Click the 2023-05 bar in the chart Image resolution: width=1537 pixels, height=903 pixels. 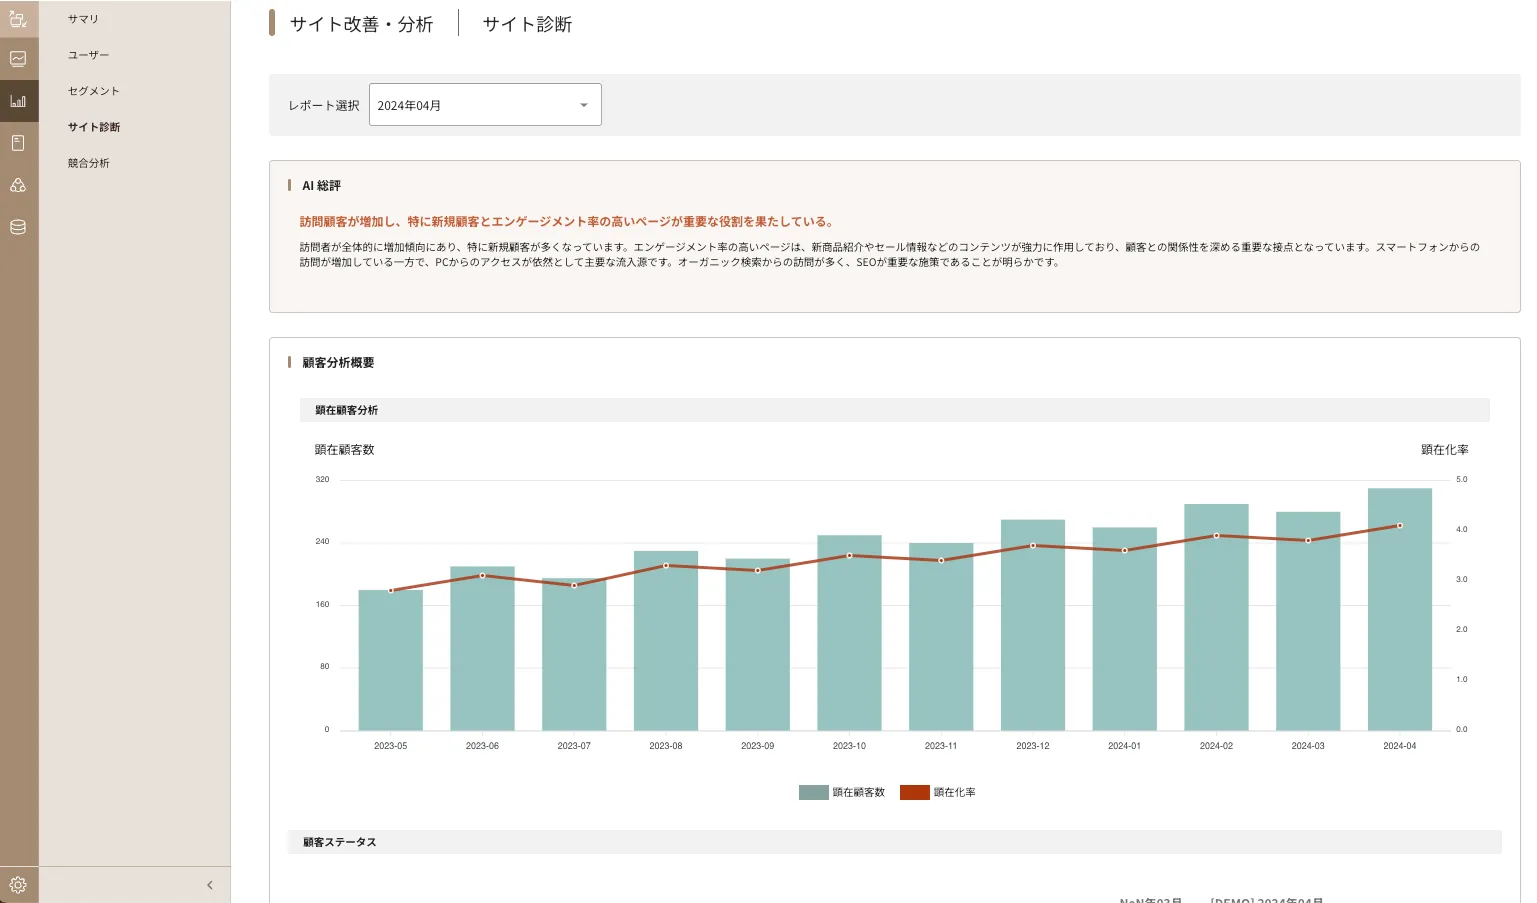tap(391, 660)
